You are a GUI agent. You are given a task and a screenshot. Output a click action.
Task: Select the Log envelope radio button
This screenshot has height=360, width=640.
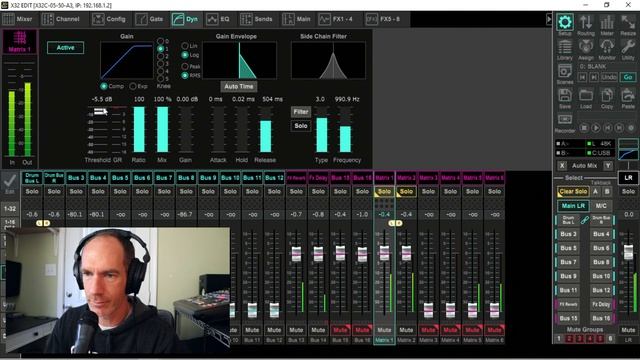185,55
